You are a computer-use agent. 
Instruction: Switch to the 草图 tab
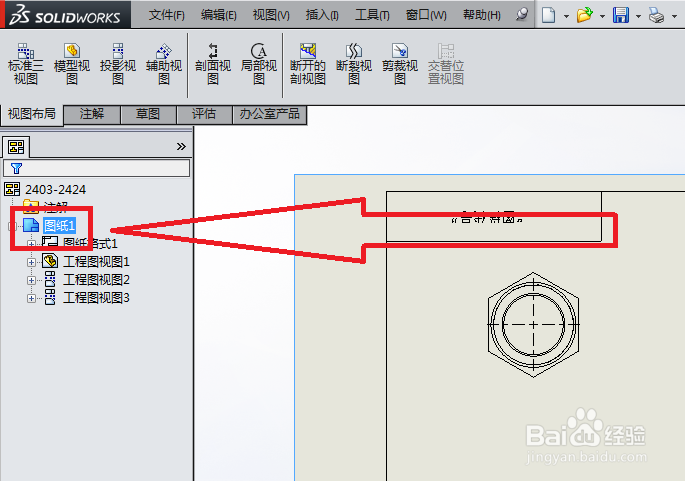click(148, 114)
